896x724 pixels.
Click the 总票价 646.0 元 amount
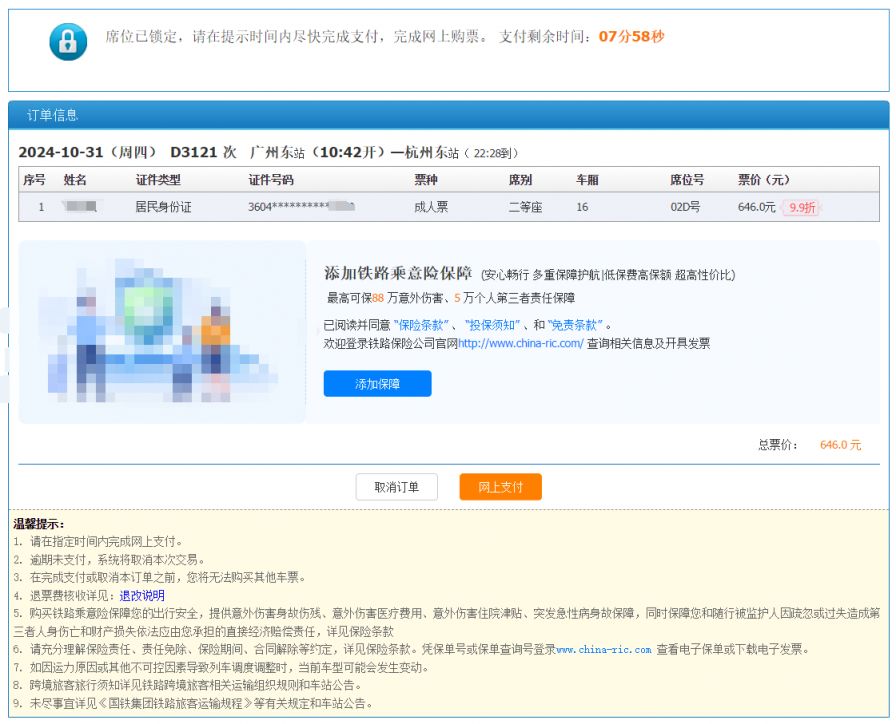tap(839, 445)
